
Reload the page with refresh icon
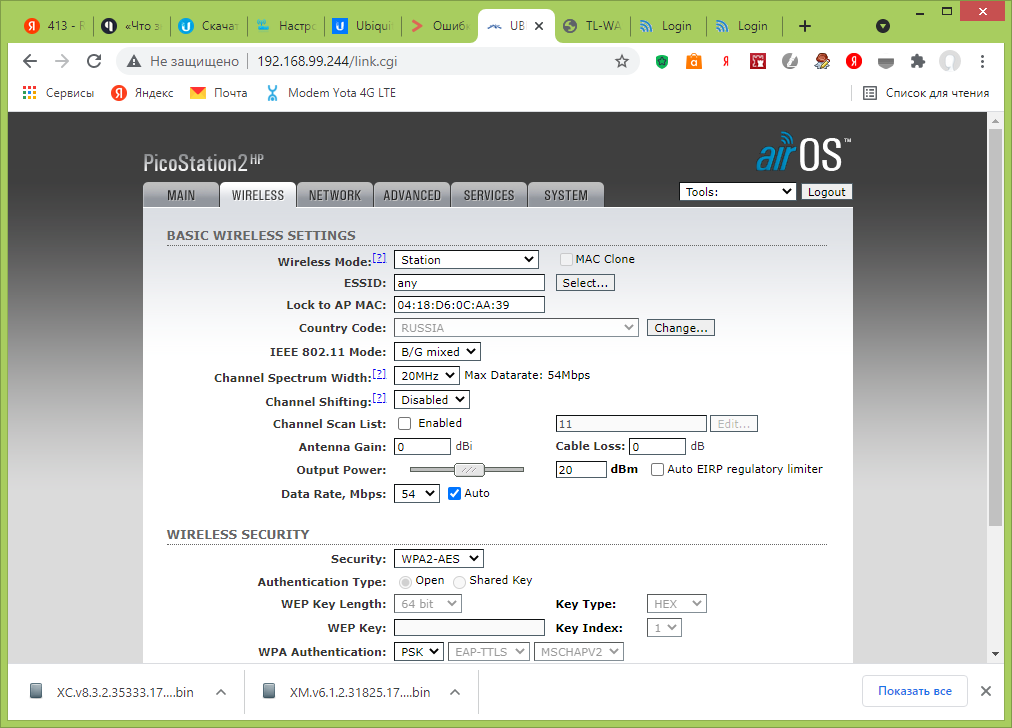point(94,61)
